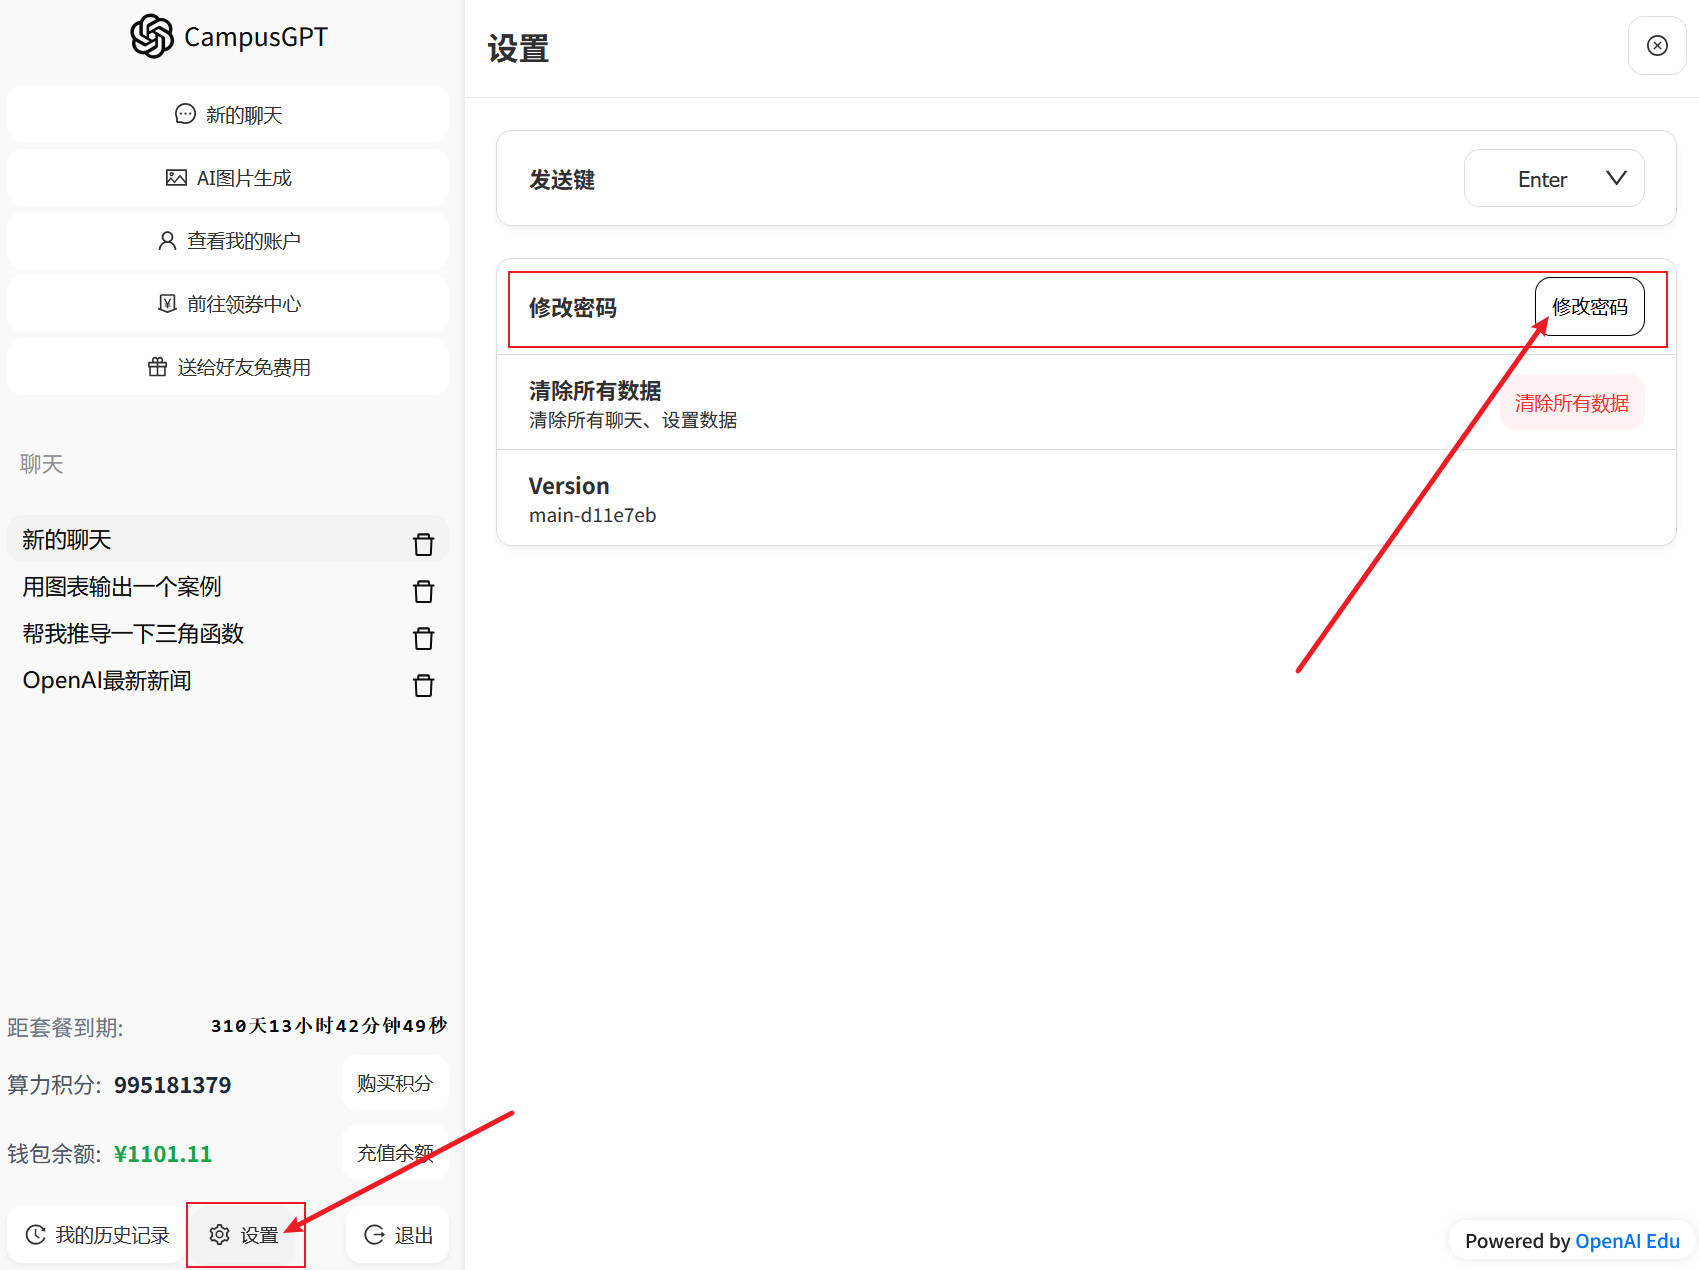Click the red '清除所有数据' button
Viewport: 1699px width, 1270px height.
tap(1571, 403)
